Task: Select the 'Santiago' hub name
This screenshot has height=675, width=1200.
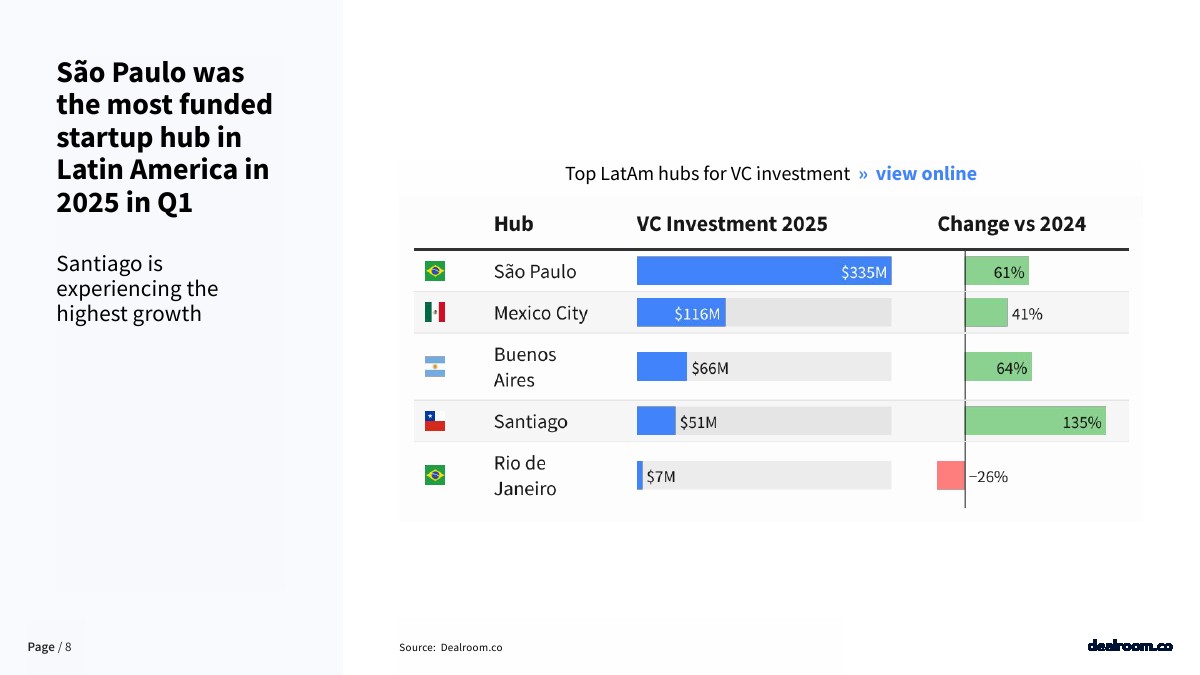Action: [530, 421]
